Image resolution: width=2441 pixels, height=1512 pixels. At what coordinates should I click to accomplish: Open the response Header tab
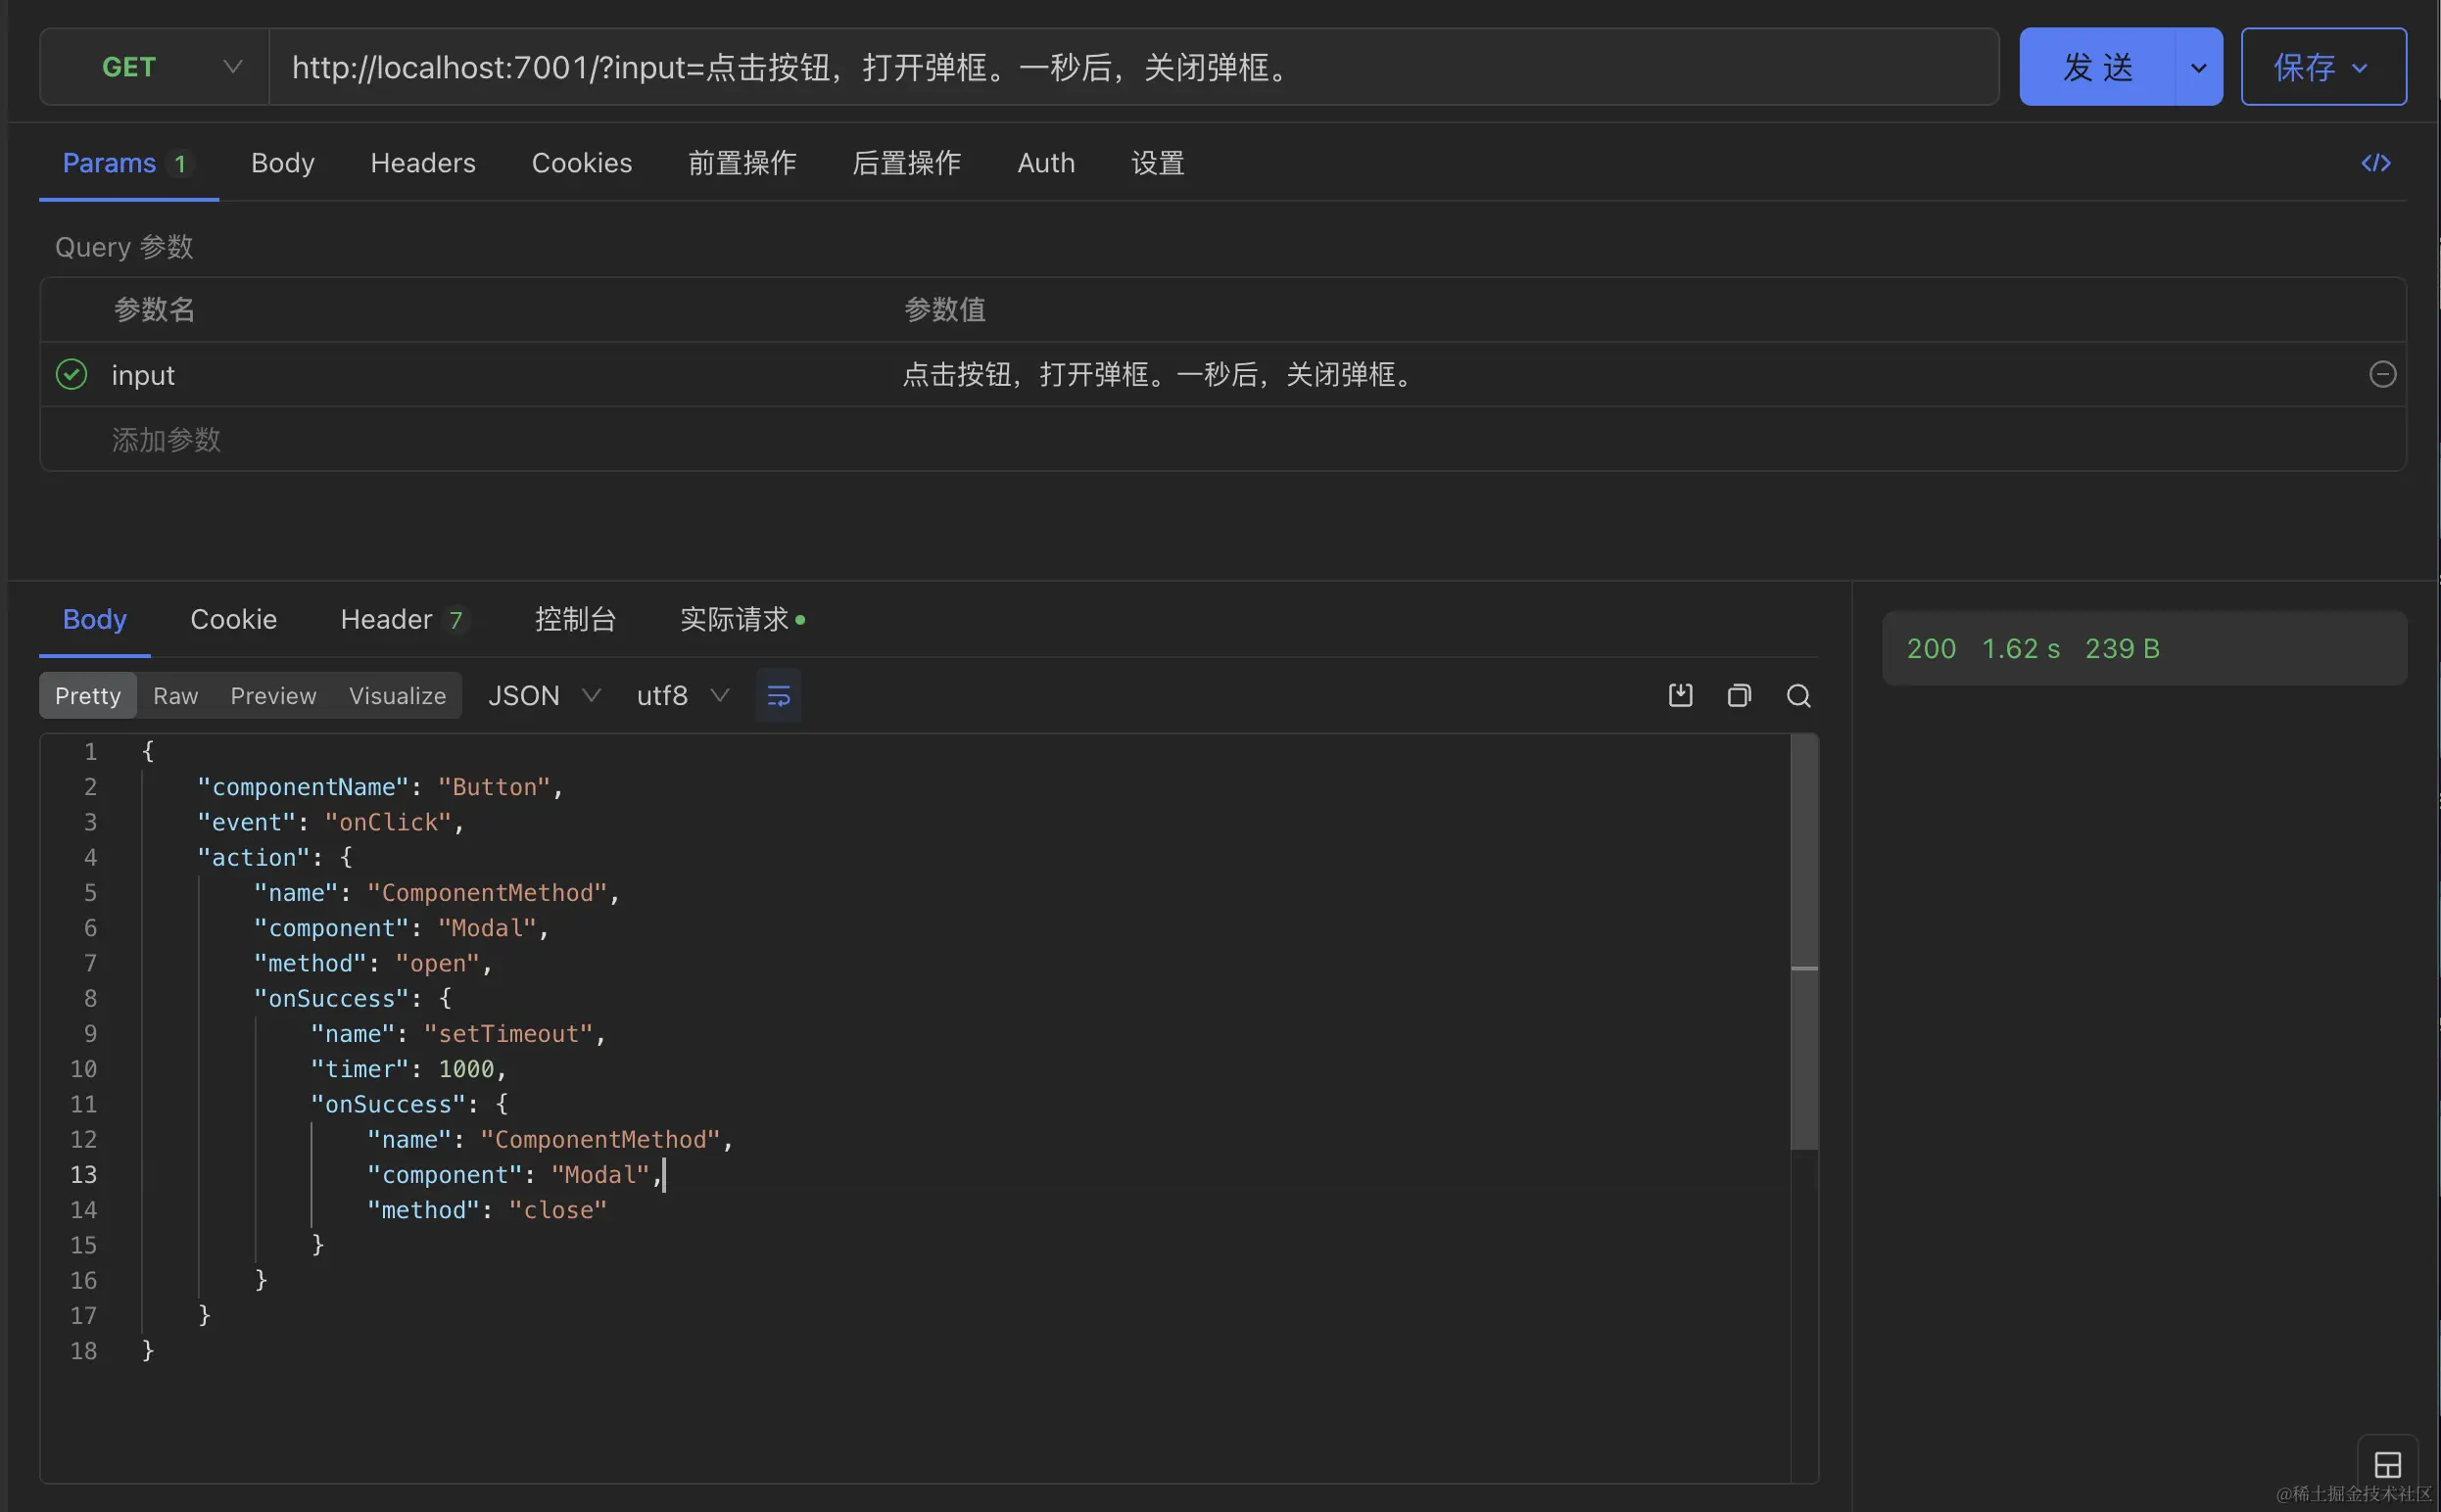(x=403, y=619)
